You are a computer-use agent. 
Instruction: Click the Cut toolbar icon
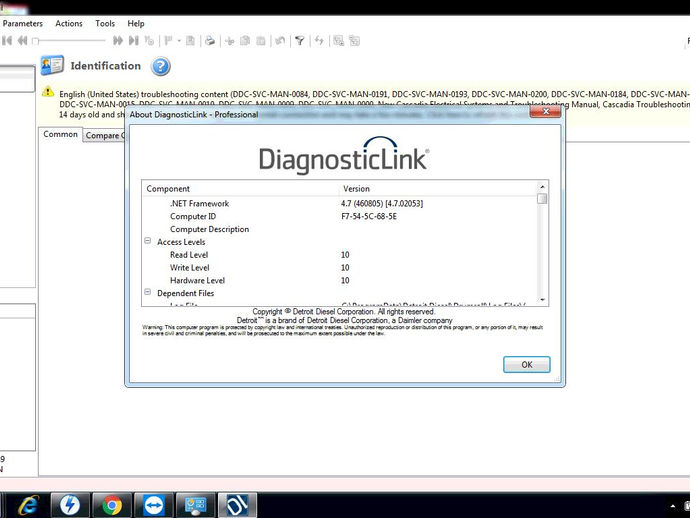click(229, 41)
